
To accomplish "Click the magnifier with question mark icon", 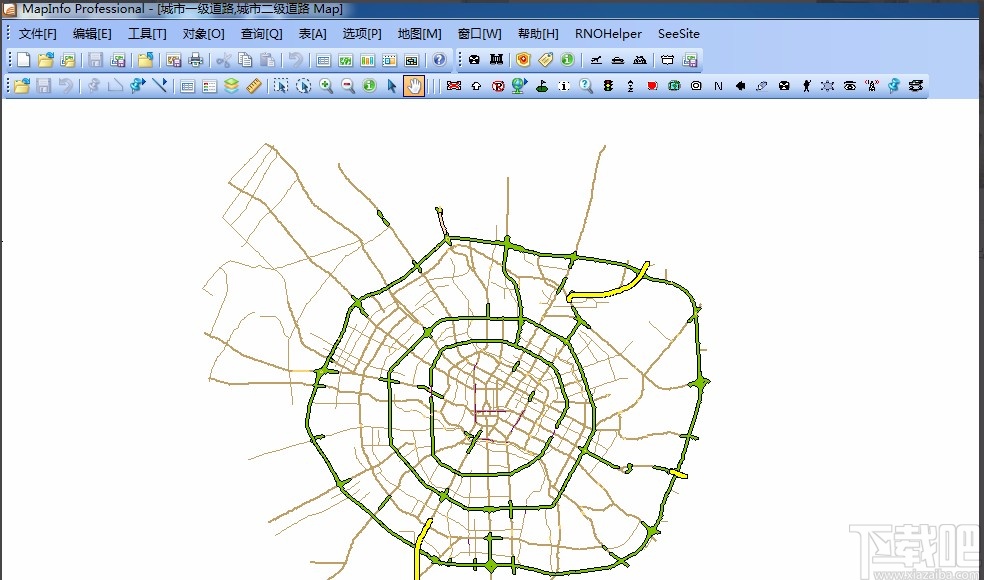I will (586, 85).
